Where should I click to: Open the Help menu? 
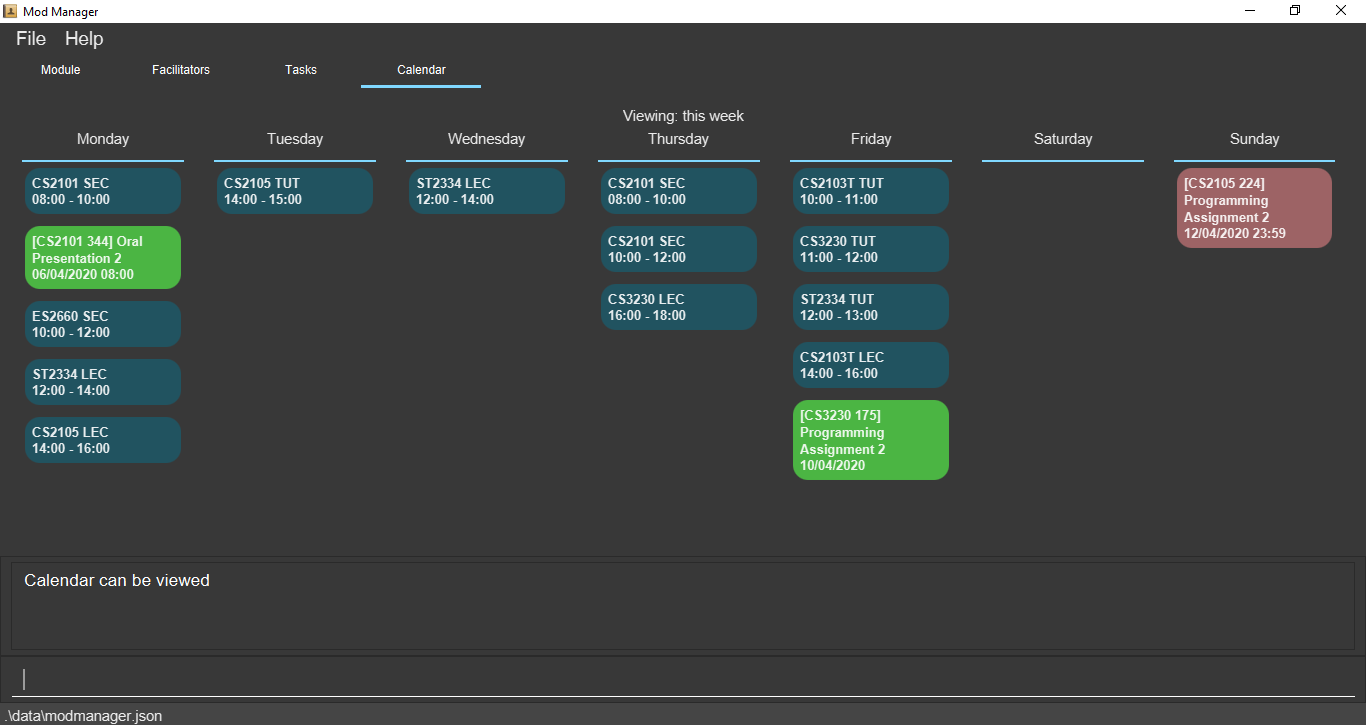pyautogui.click(x=84, y=39)
